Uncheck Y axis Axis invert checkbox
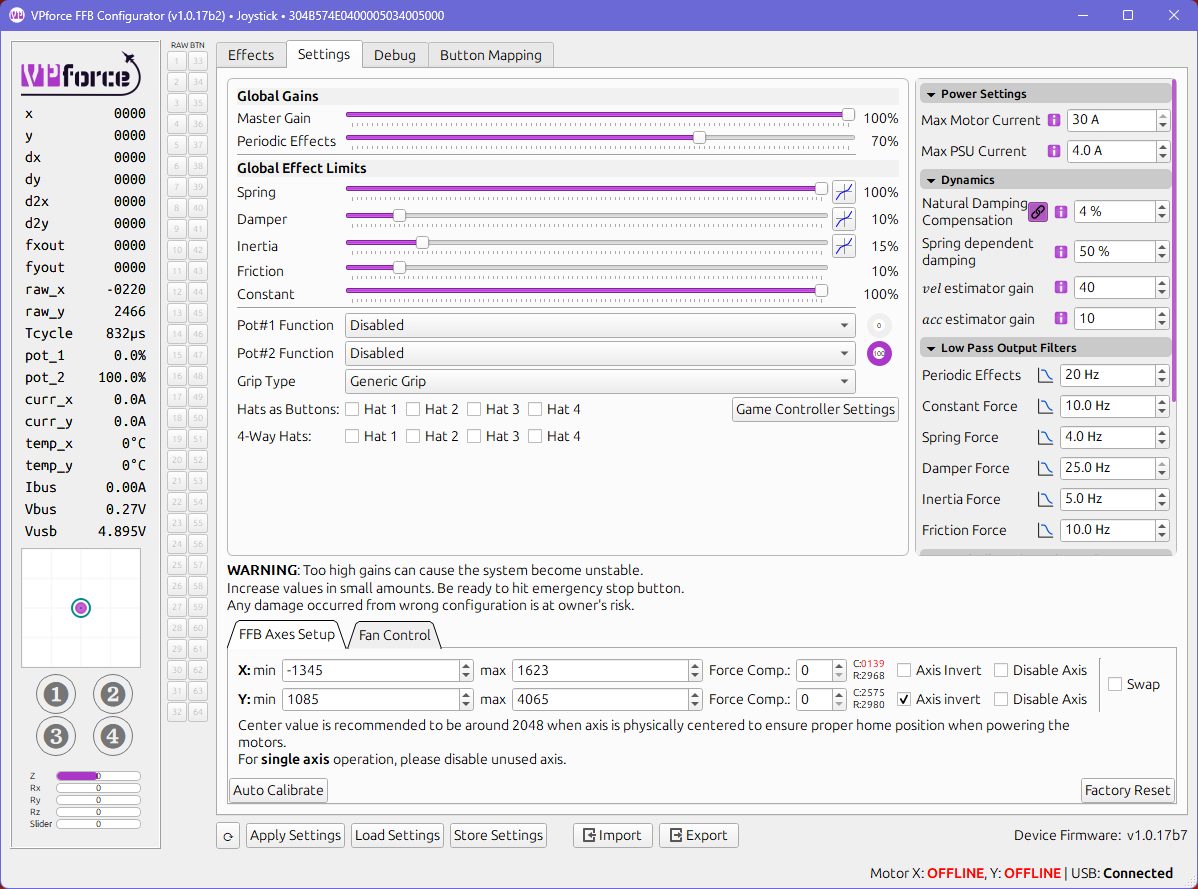 coord(904,699)
